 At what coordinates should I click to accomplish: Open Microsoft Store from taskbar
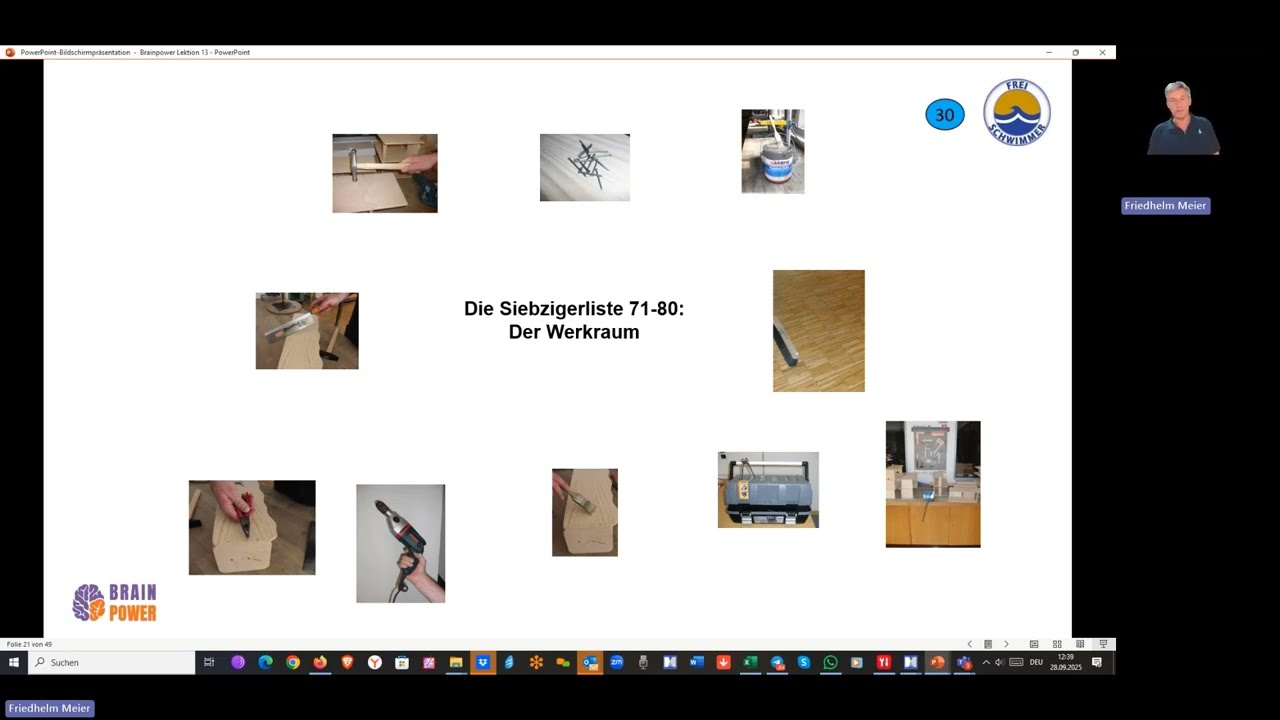pos(402,662)
